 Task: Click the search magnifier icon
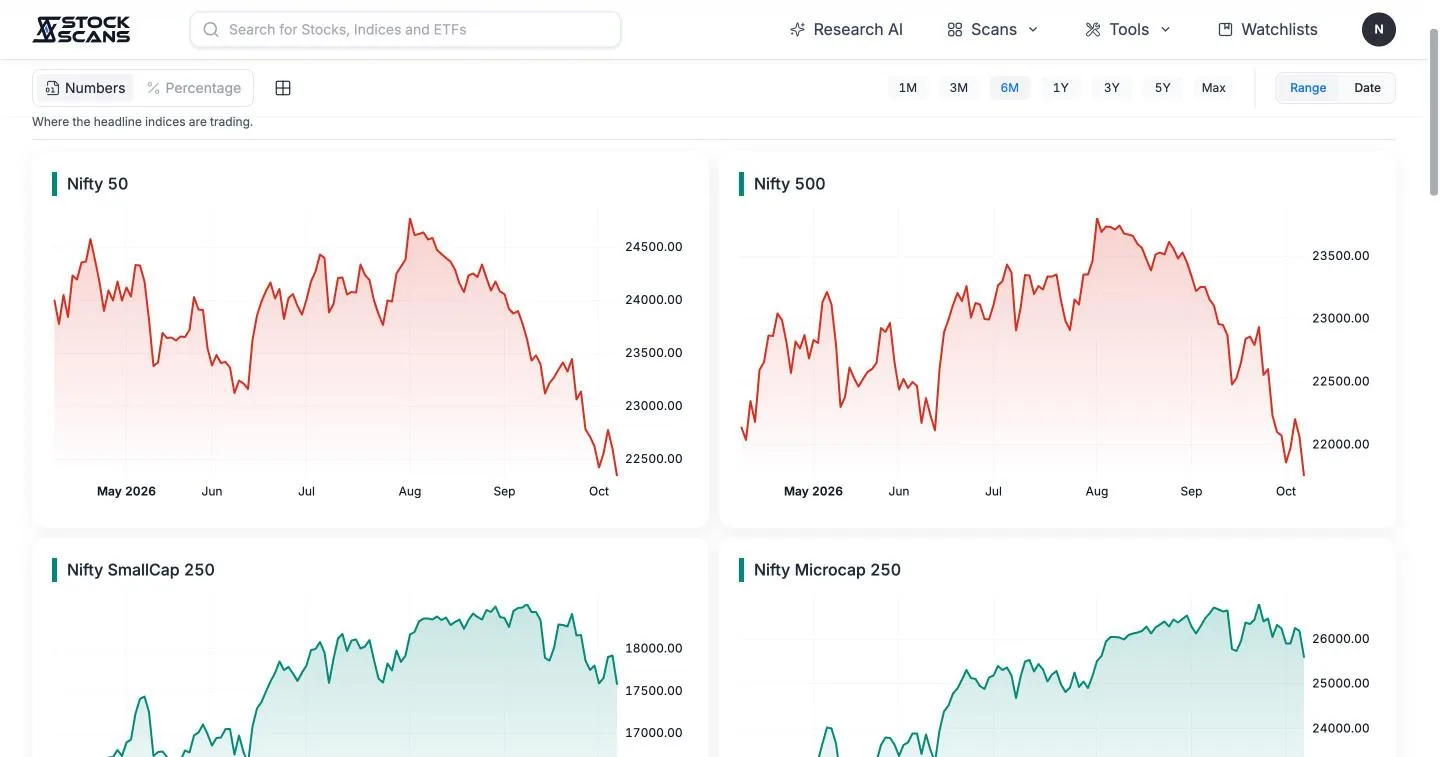coord(211,29)
